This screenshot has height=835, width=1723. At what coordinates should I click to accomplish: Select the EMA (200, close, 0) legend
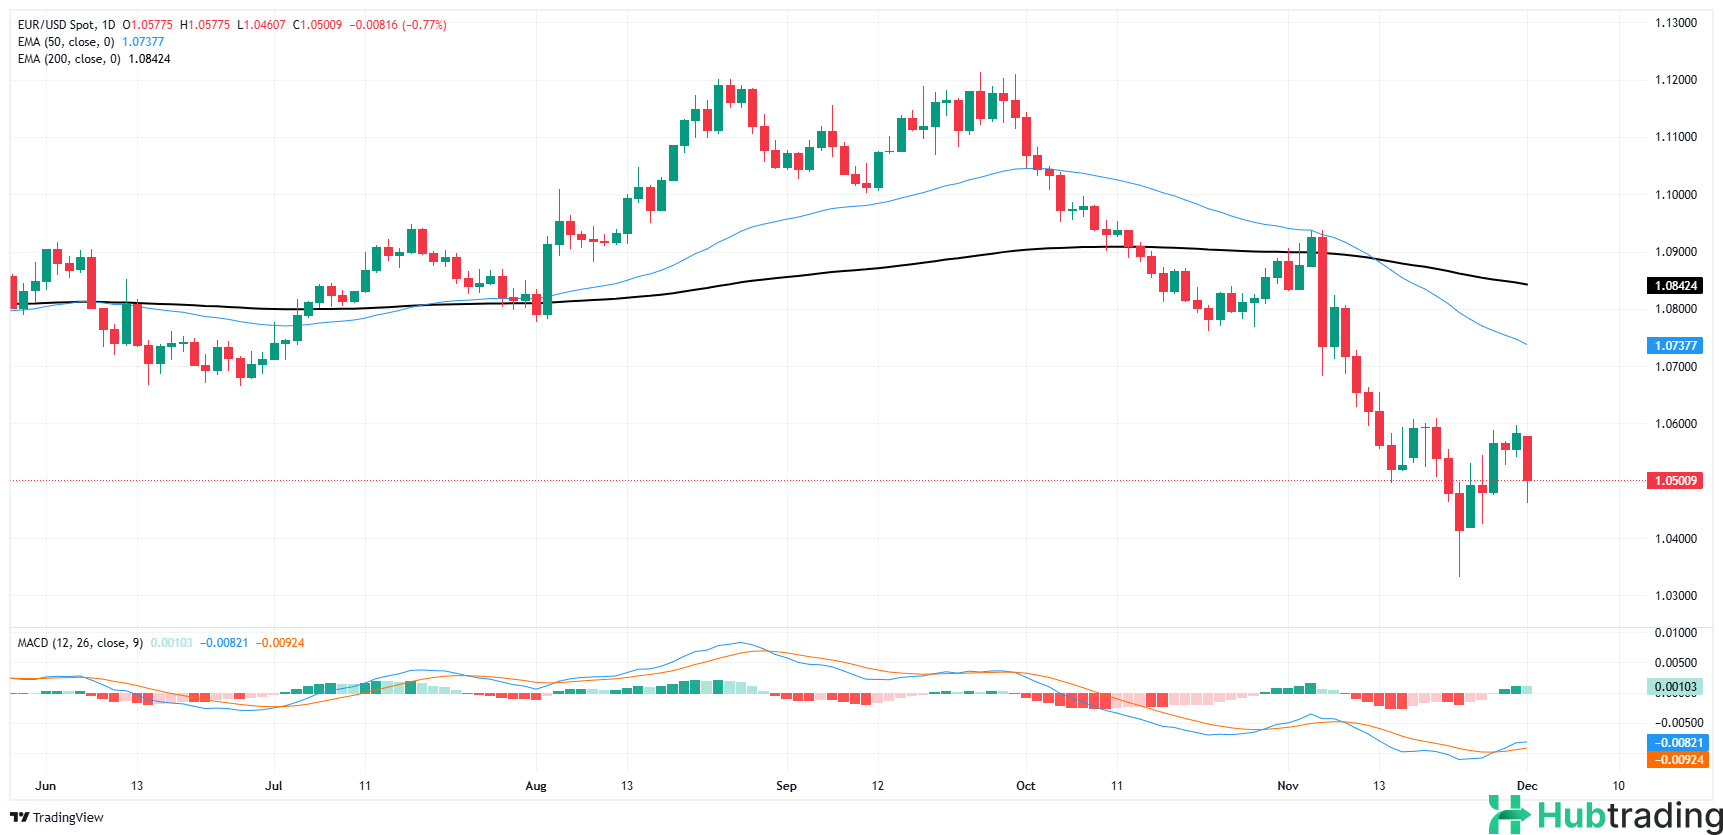click(69, 59)
